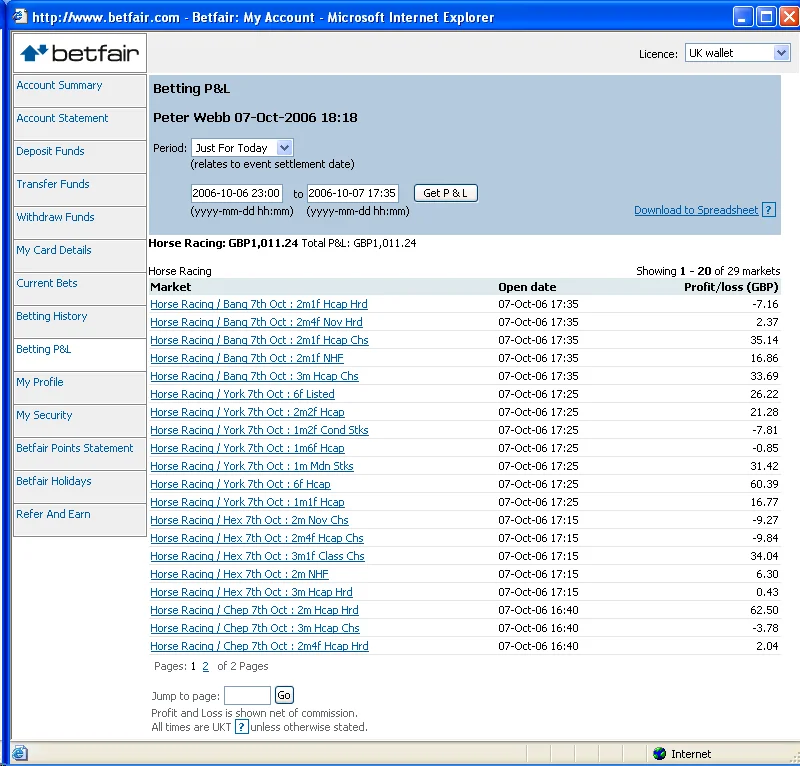Open Refer And Earn
800x766 pixels.
53,514
